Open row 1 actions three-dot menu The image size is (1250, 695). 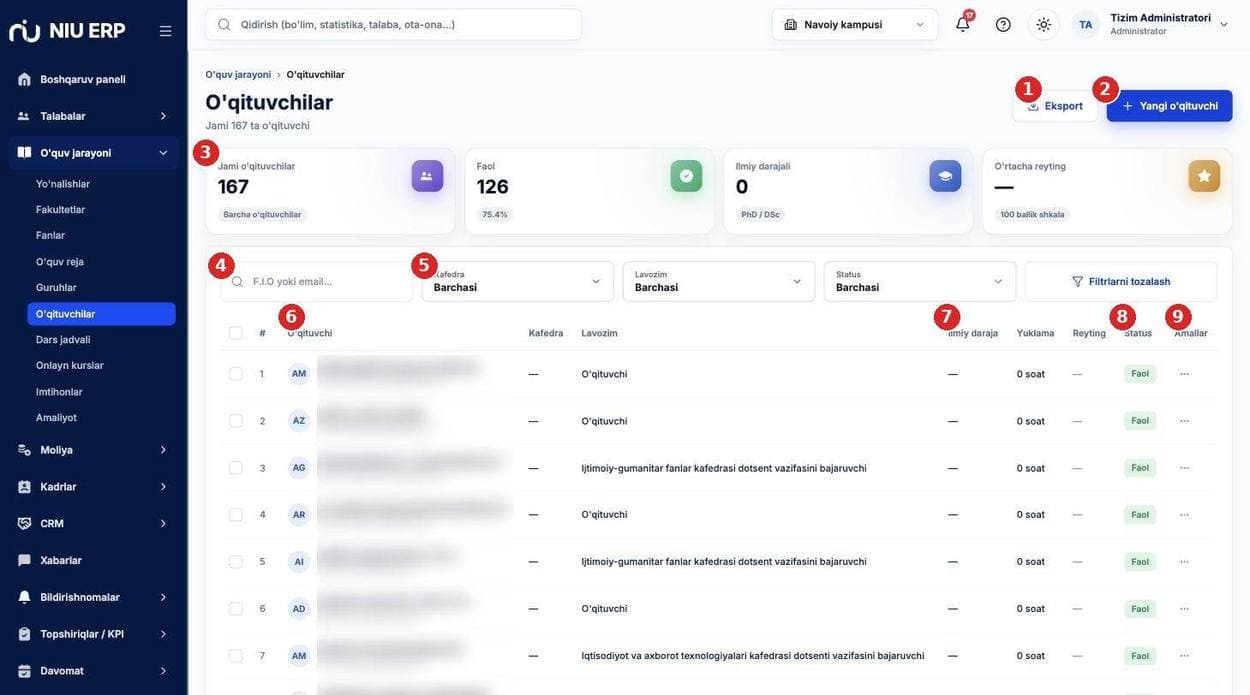1184,374
